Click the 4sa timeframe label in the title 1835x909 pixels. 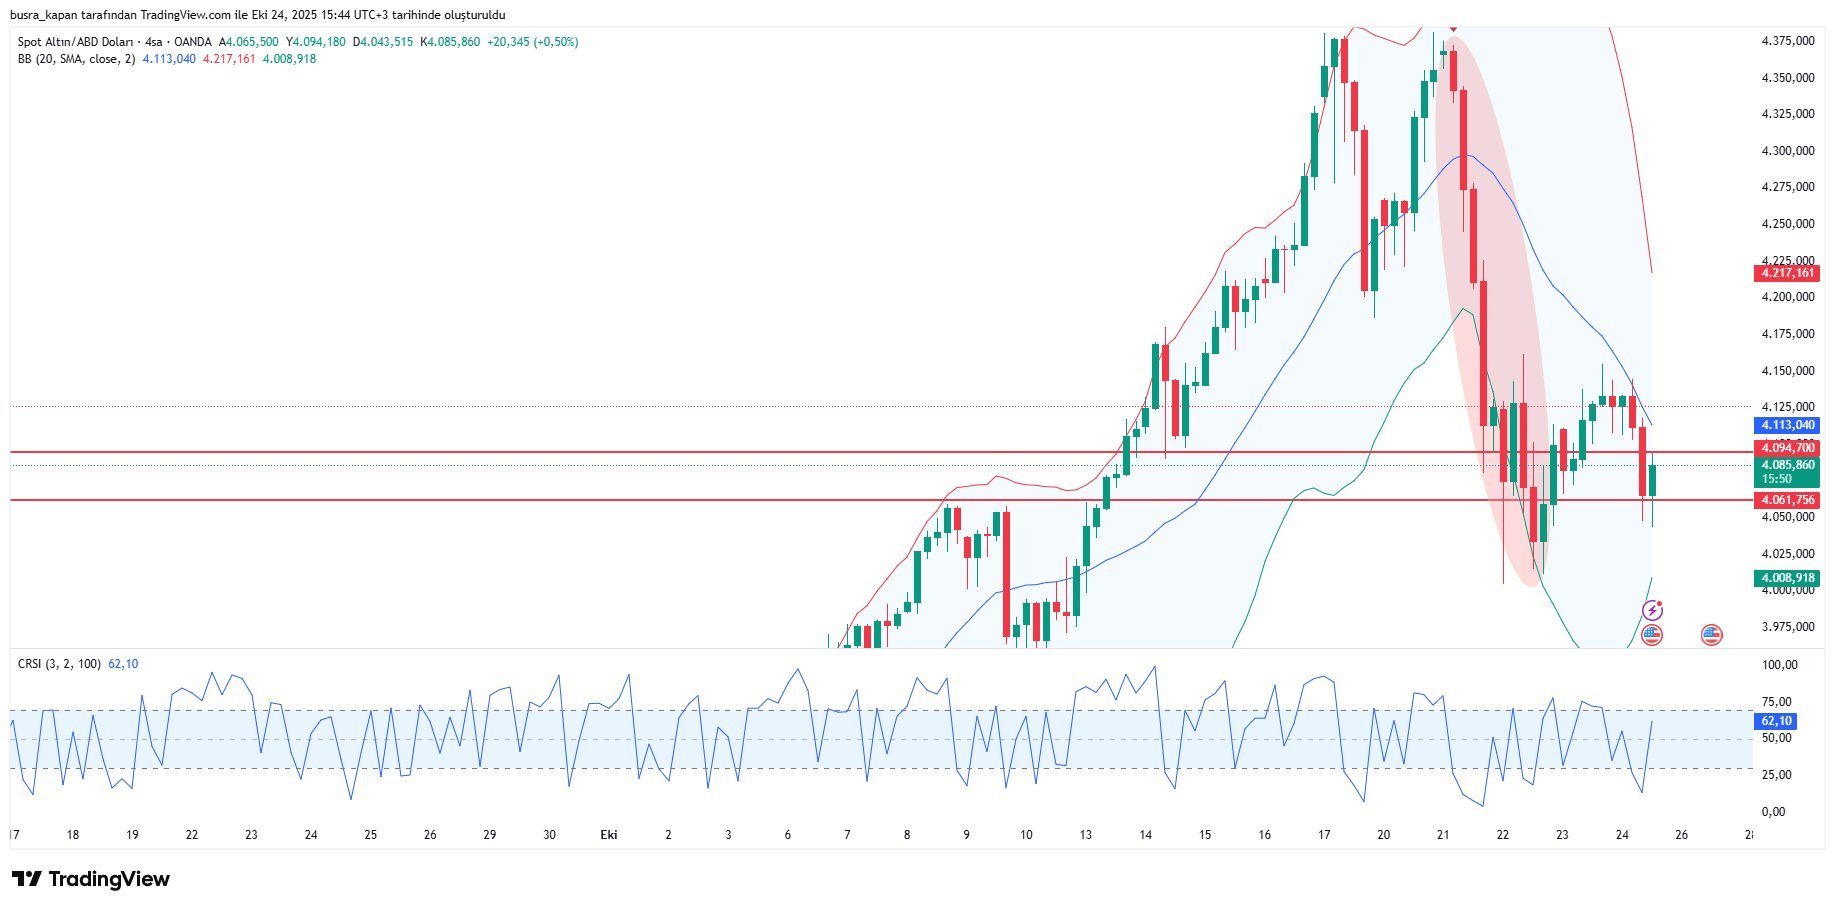point(153,42)
